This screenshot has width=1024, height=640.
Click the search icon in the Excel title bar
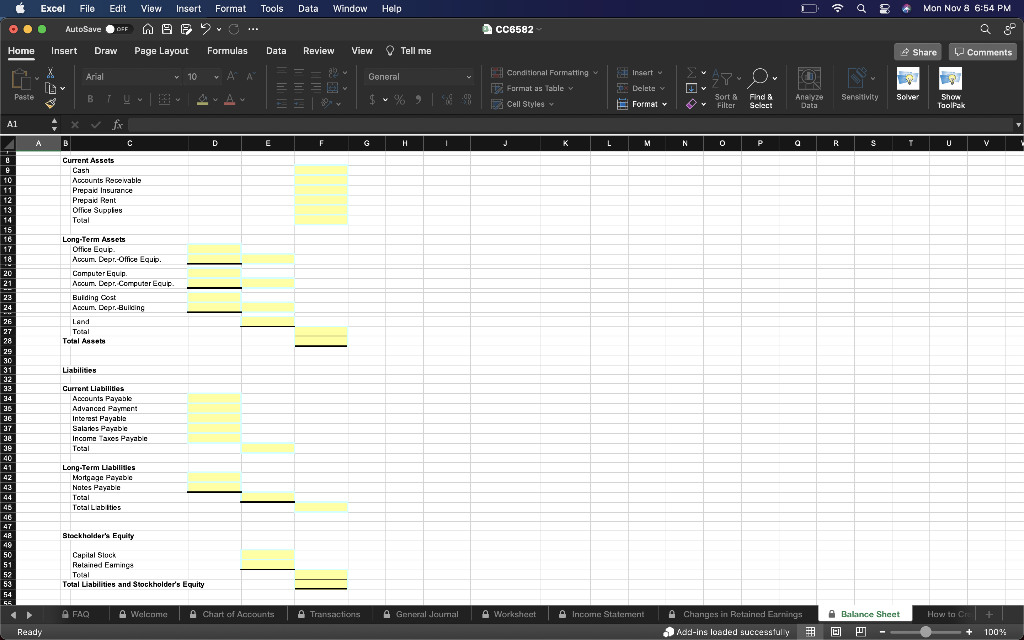(985, 29)
